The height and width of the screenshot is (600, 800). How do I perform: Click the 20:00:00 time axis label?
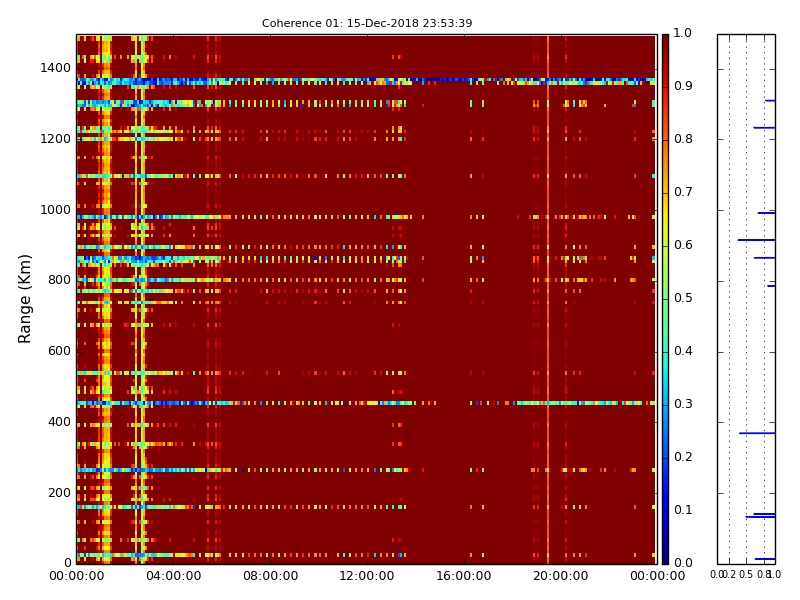(x=560, y=577)
